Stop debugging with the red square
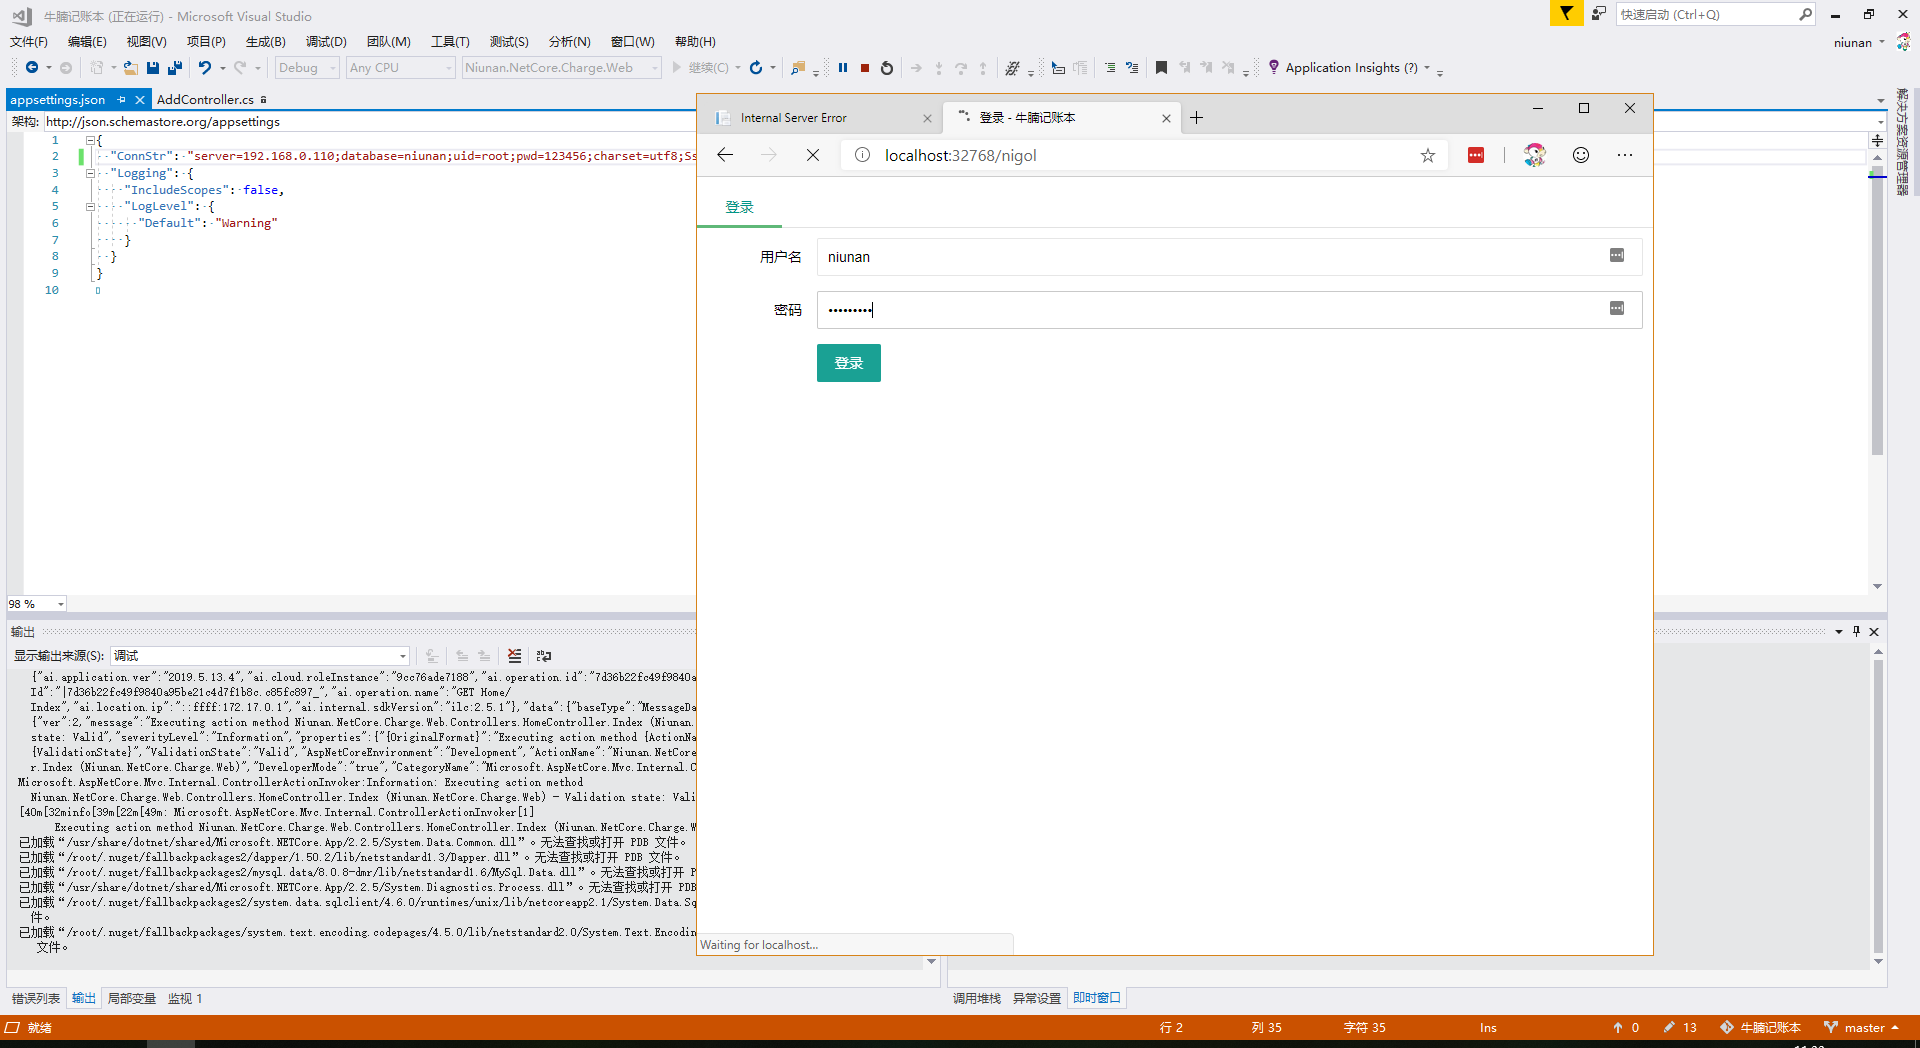The height and width of the screenshot is (1048, 1920). [x=865, y=68]
